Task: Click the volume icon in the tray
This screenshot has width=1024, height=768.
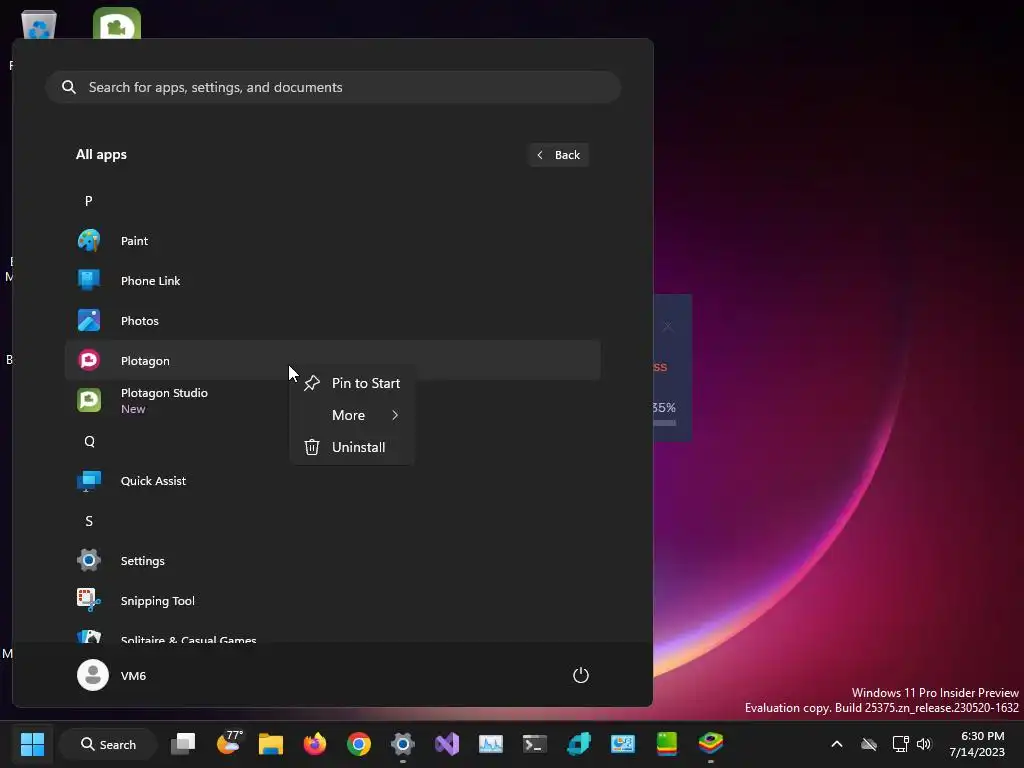Action: click(x=923, y=744)
